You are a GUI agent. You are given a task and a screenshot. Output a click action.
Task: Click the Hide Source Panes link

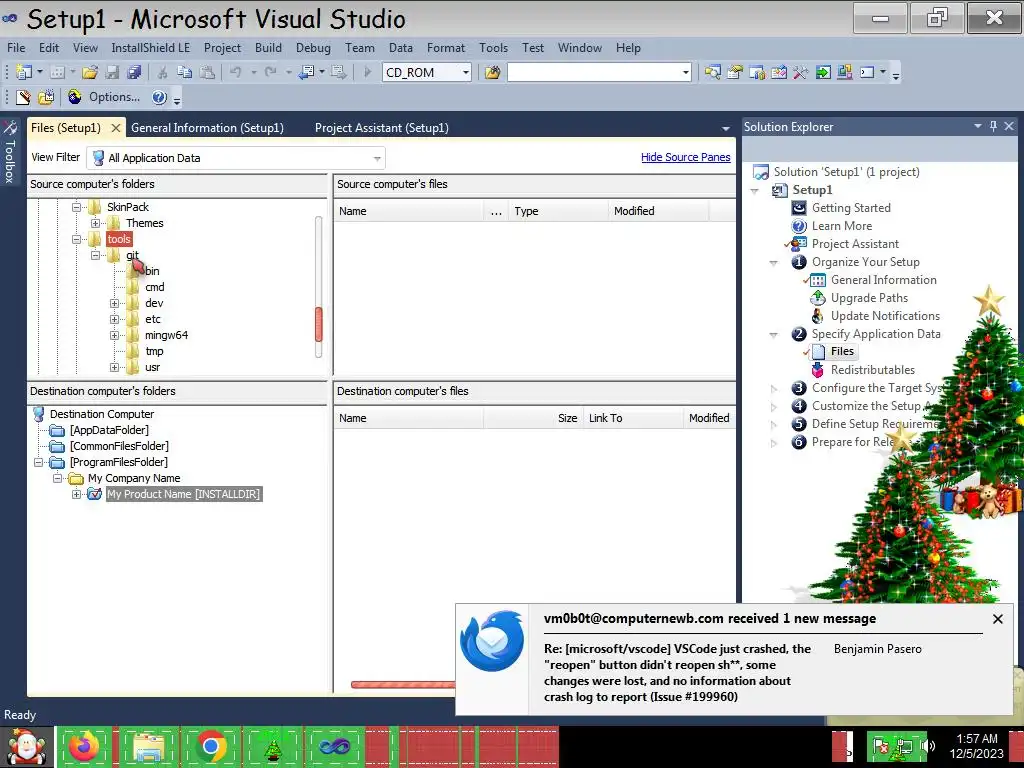[x=685, y=157]
